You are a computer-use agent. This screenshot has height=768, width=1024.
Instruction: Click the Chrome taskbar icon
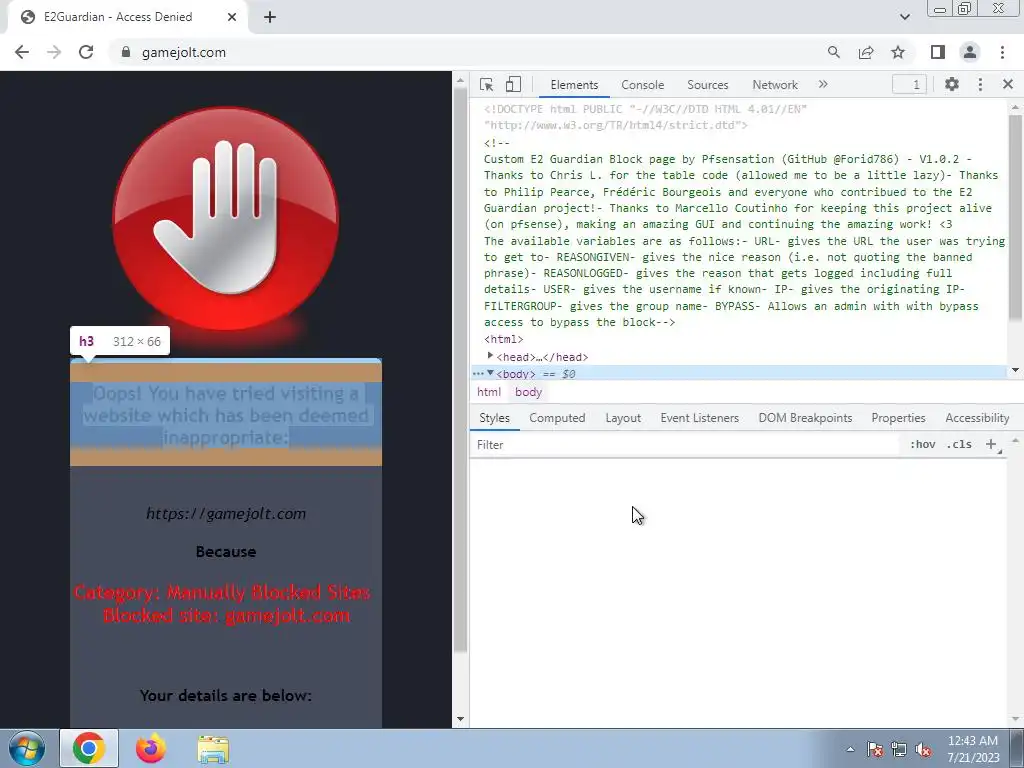(x=89, y=748)
